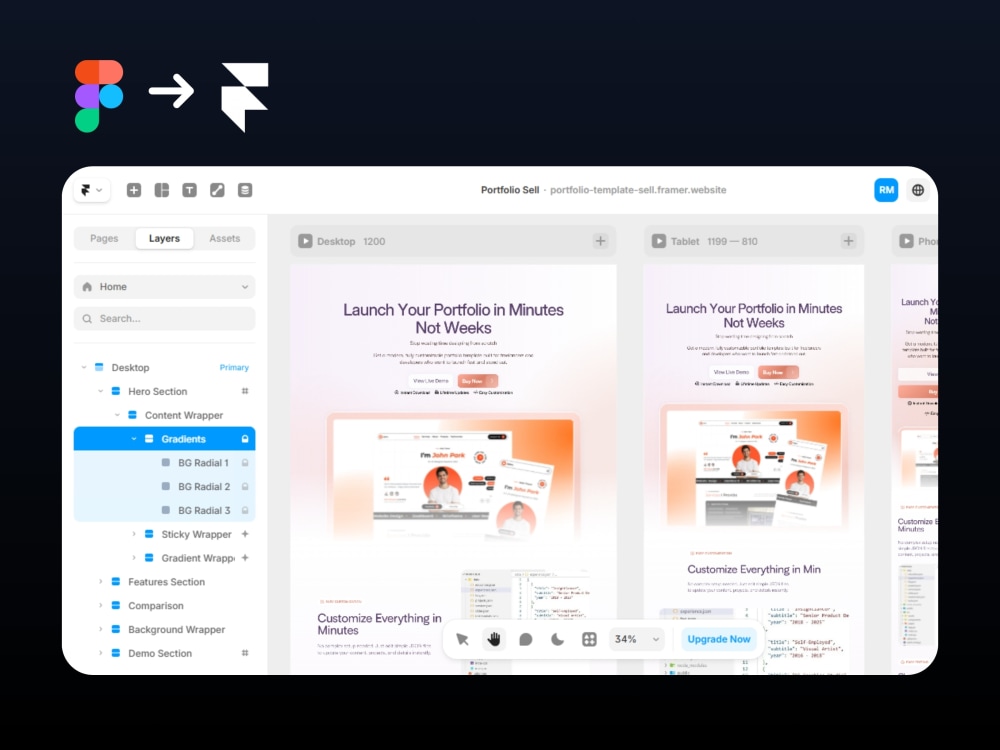Open the CMS database icon
The height and width of the screenshot is (750, 1000).
tap(245, 190)
